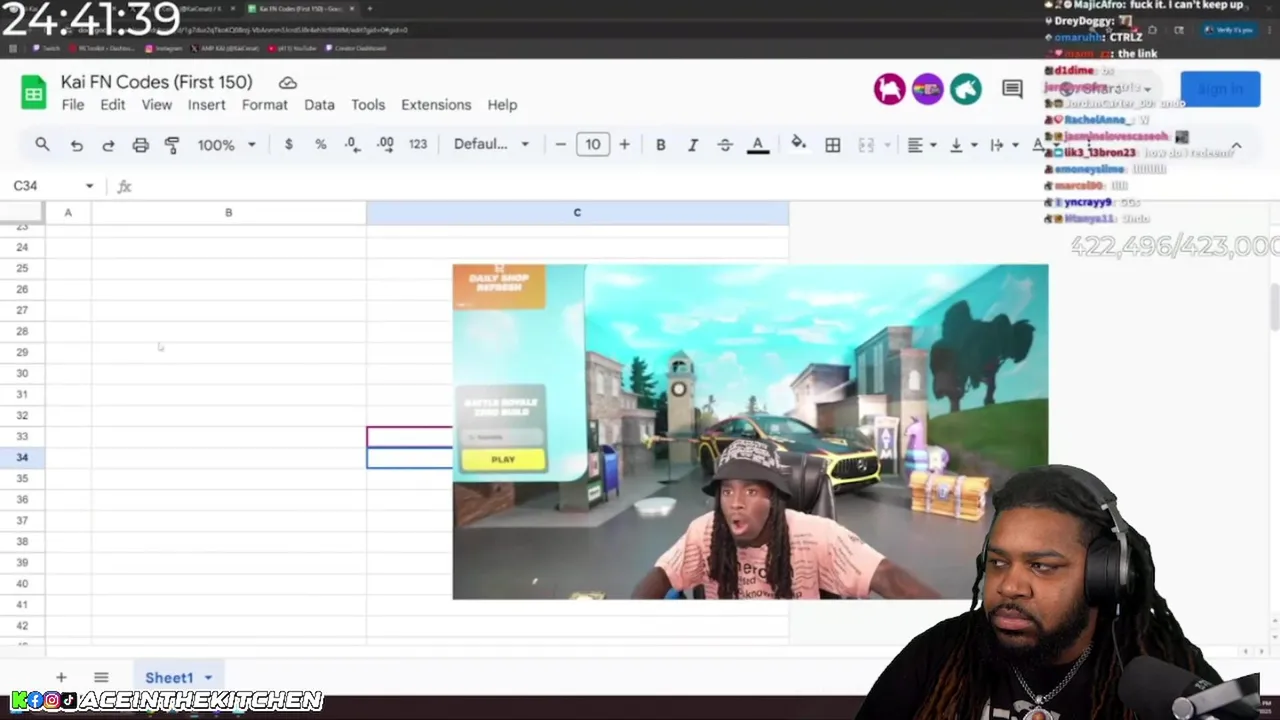Viewport: 1280px width, 720px height.
Task: Open the Google Sheets home logo
Action: (34, 93)
